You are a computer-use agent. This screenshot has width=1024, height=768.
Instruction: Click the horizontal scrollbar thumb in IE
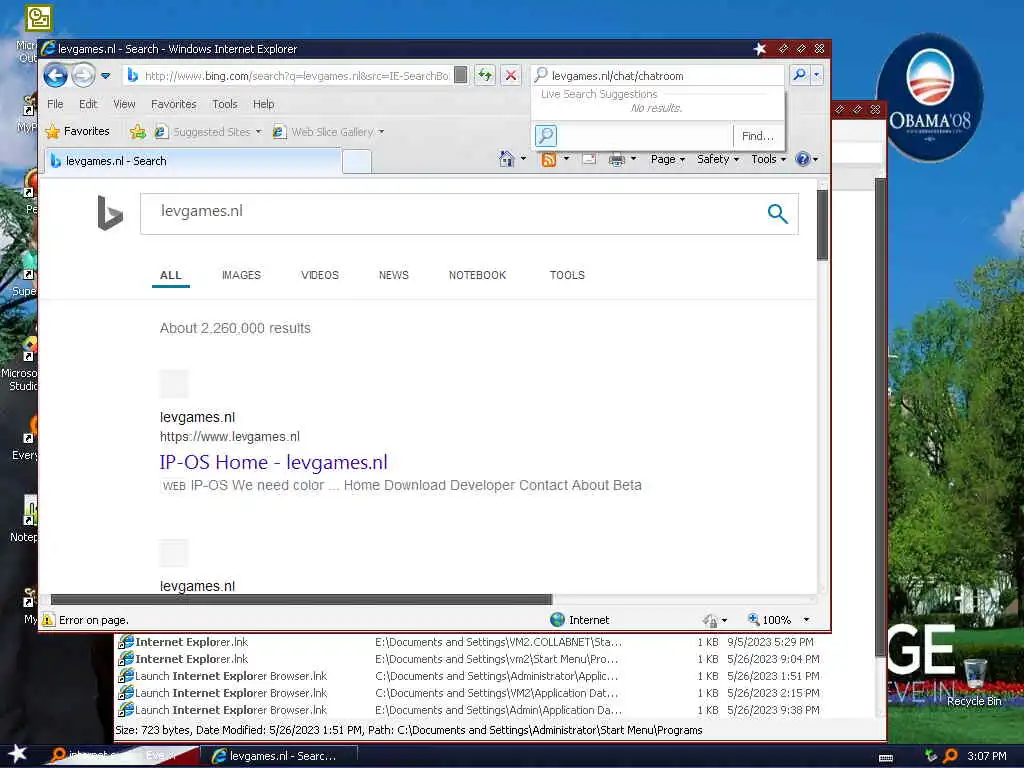[302, 600]
